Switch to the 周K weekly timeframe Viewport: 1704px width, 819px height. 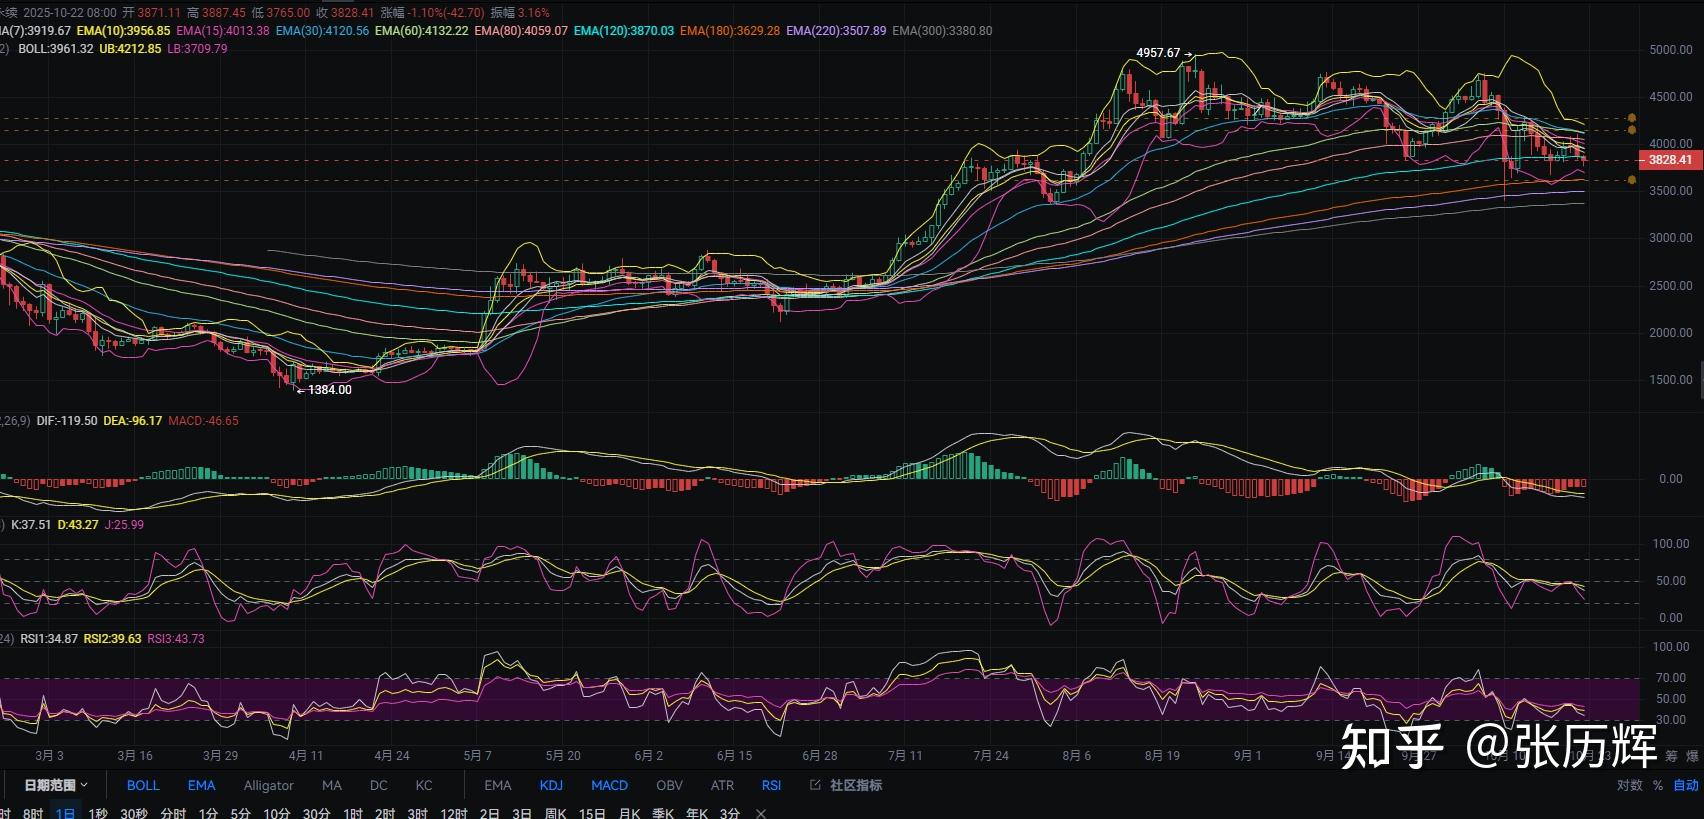pos(555,813)
